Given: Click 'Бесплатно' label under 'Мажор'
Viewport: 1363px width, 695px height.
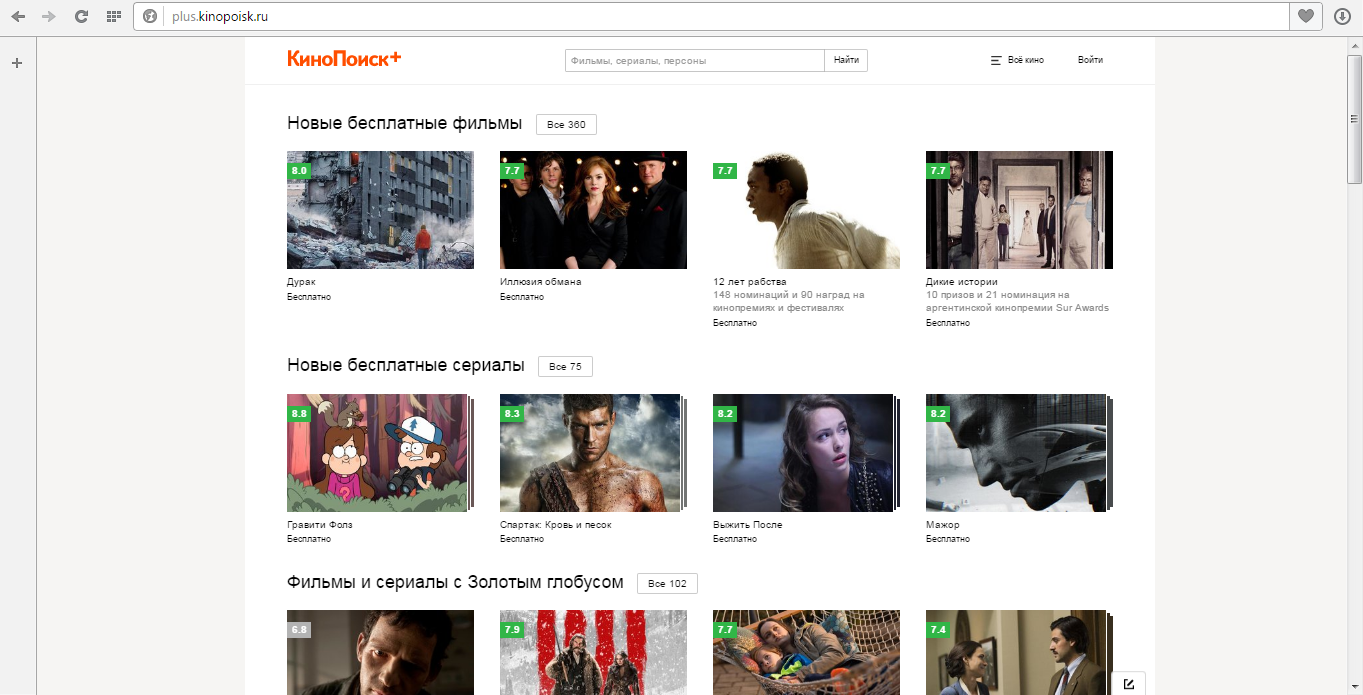Looking at the screenshot, I should [948, 539].
